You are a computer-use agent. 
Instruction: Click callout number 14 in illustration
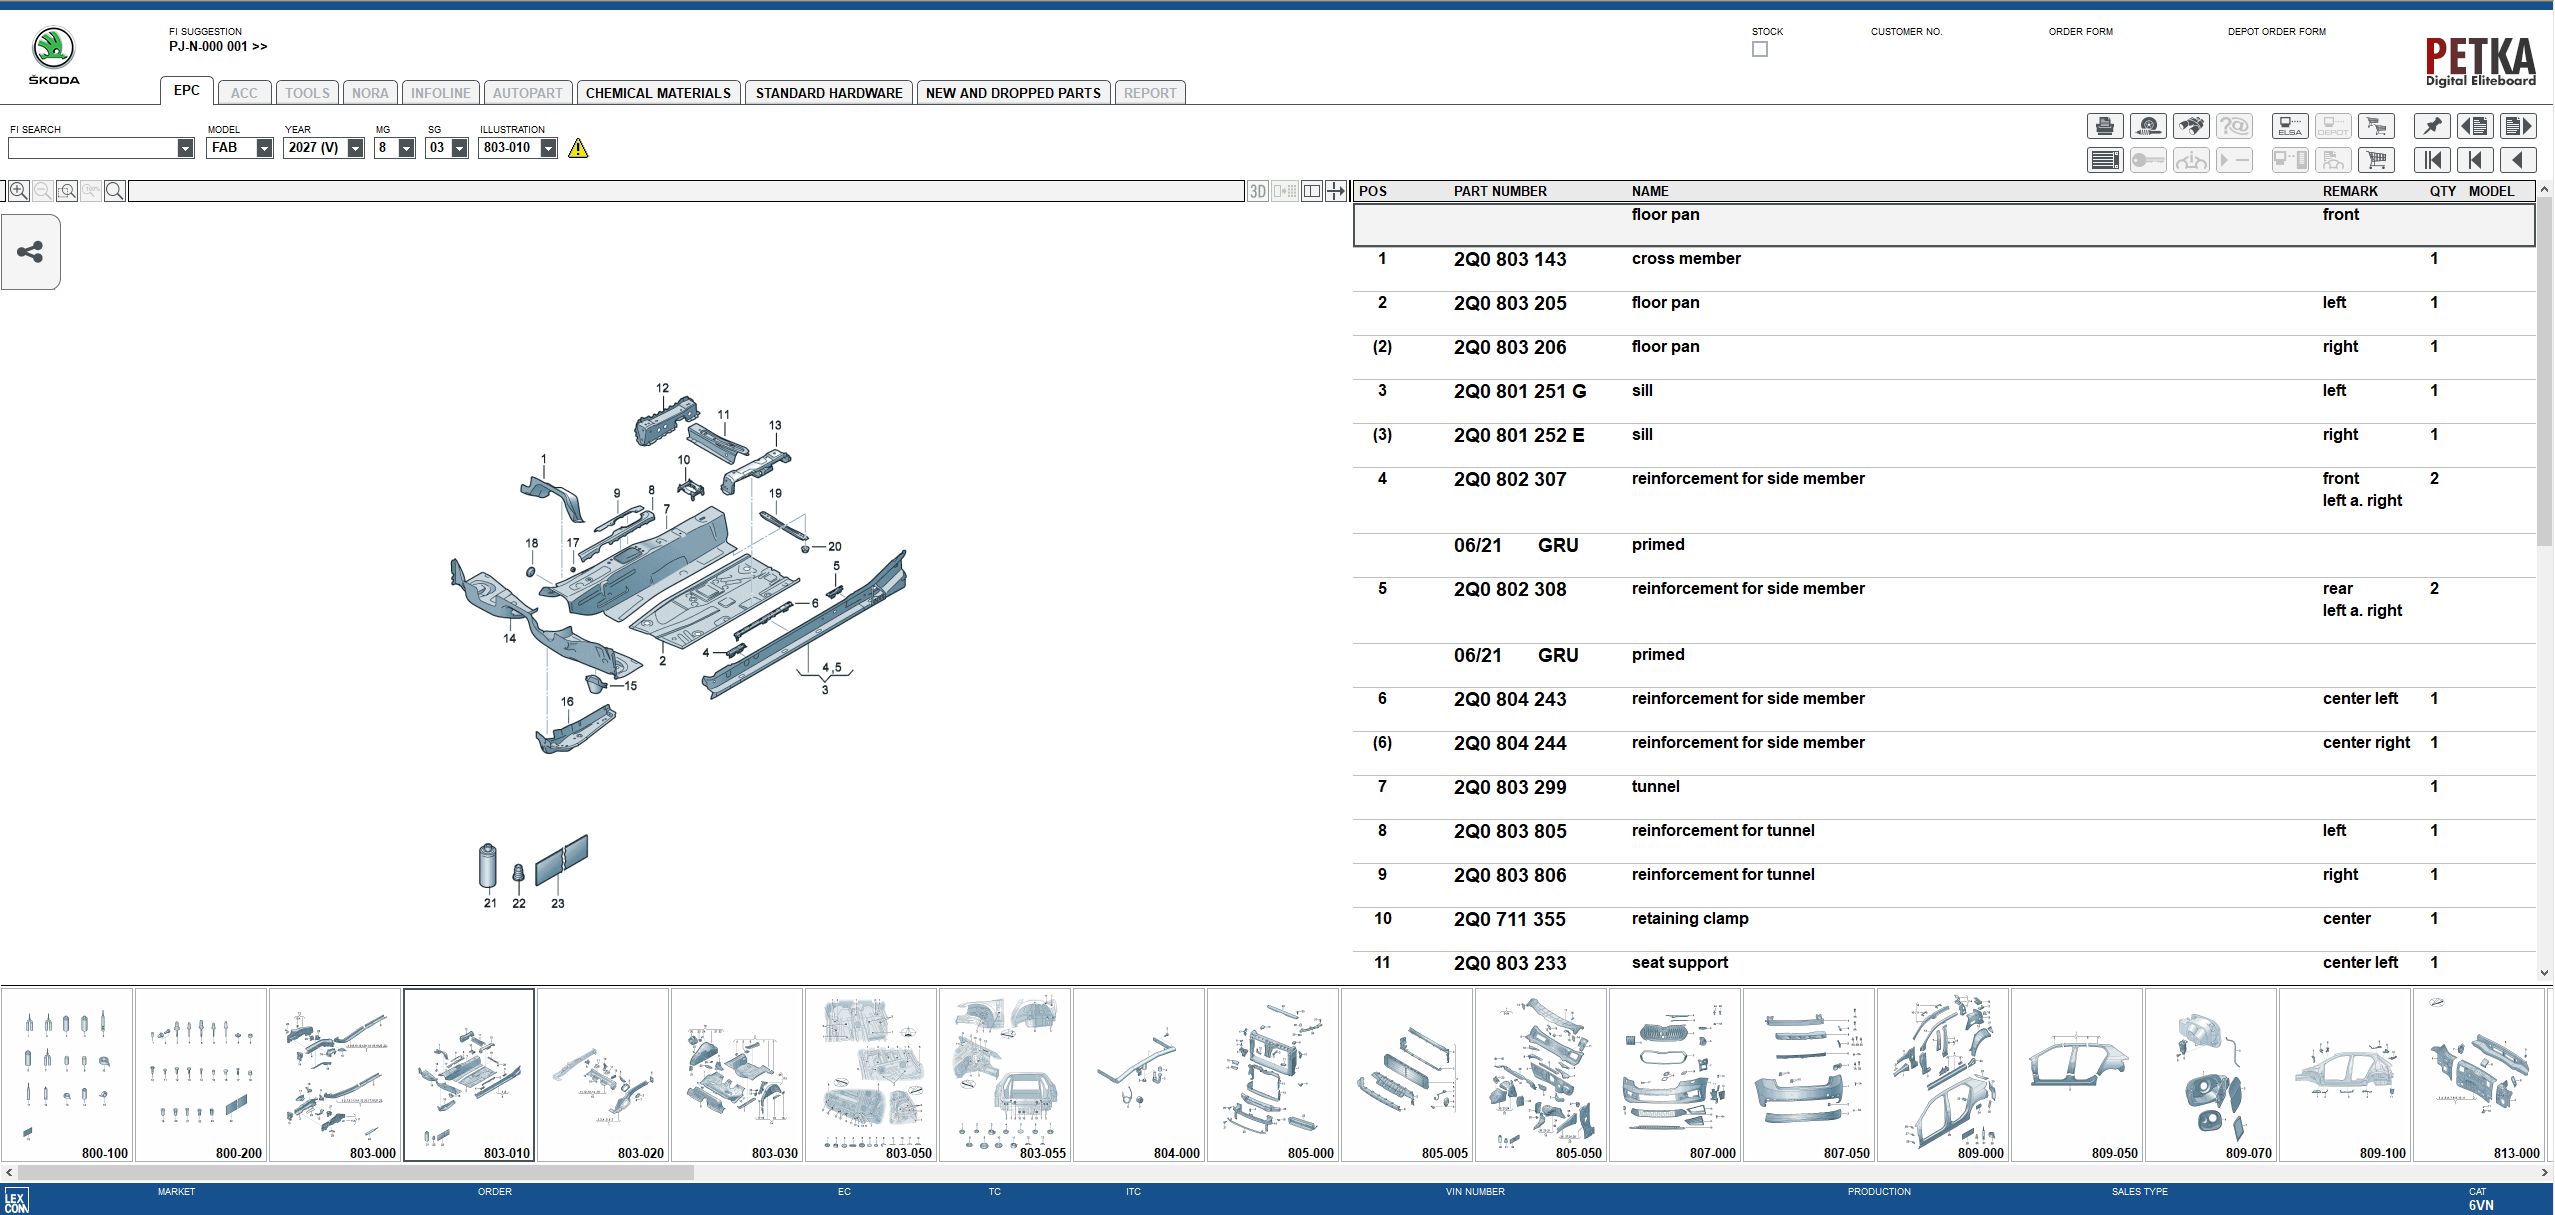pyautogui.click(x=509, y=638)
